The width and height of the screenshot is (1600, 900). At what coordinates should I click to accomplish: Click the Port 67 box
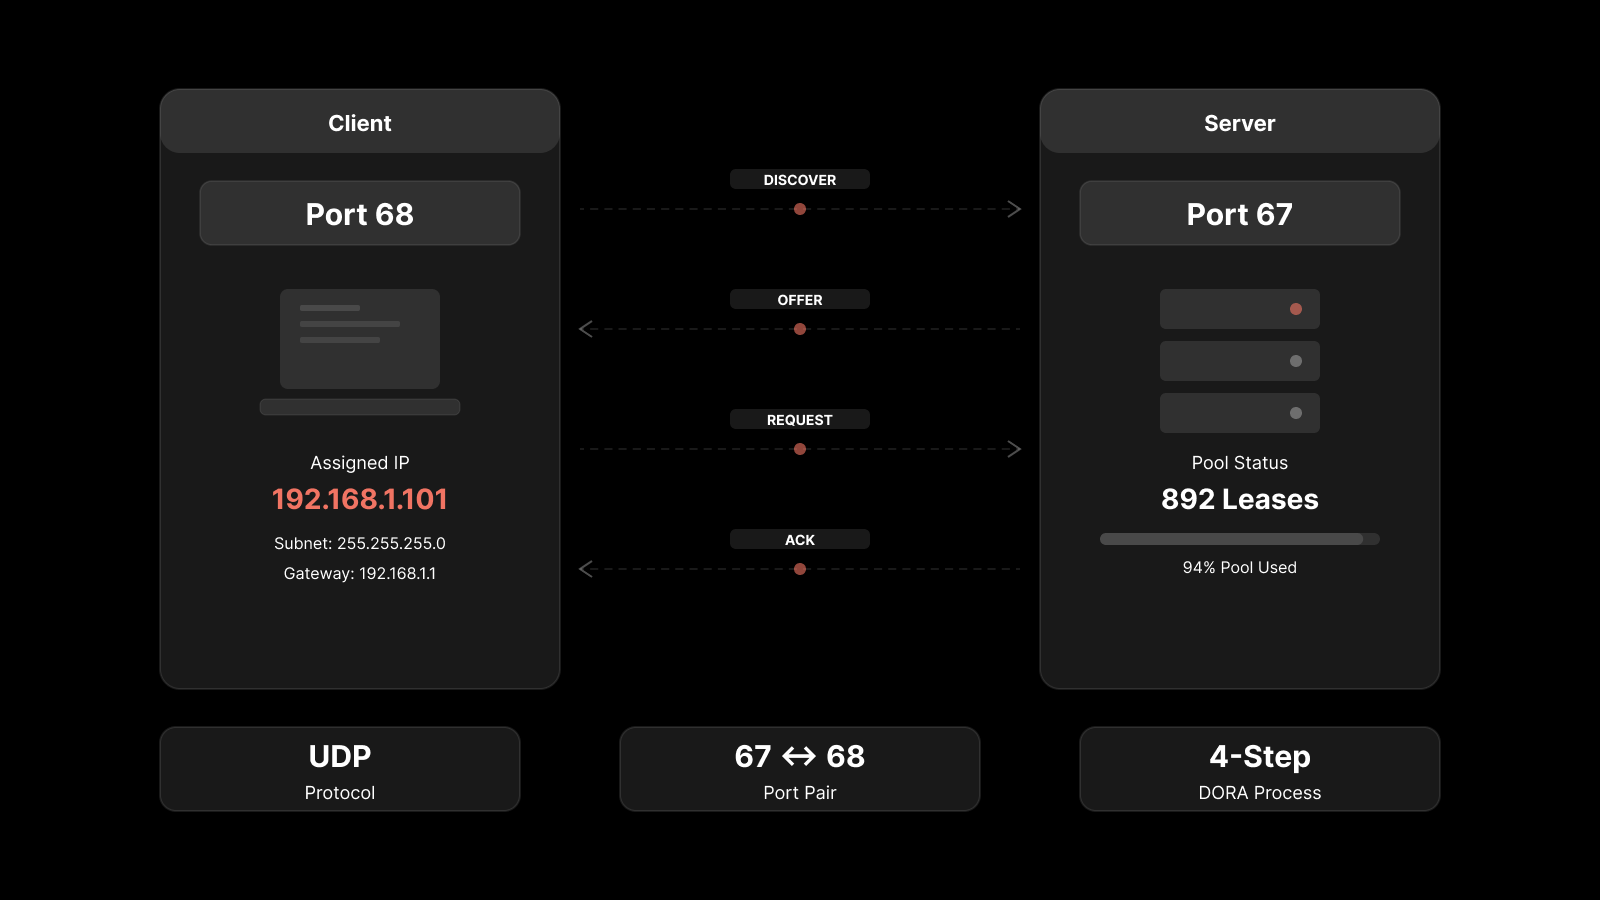click(x=1239, y=214)
